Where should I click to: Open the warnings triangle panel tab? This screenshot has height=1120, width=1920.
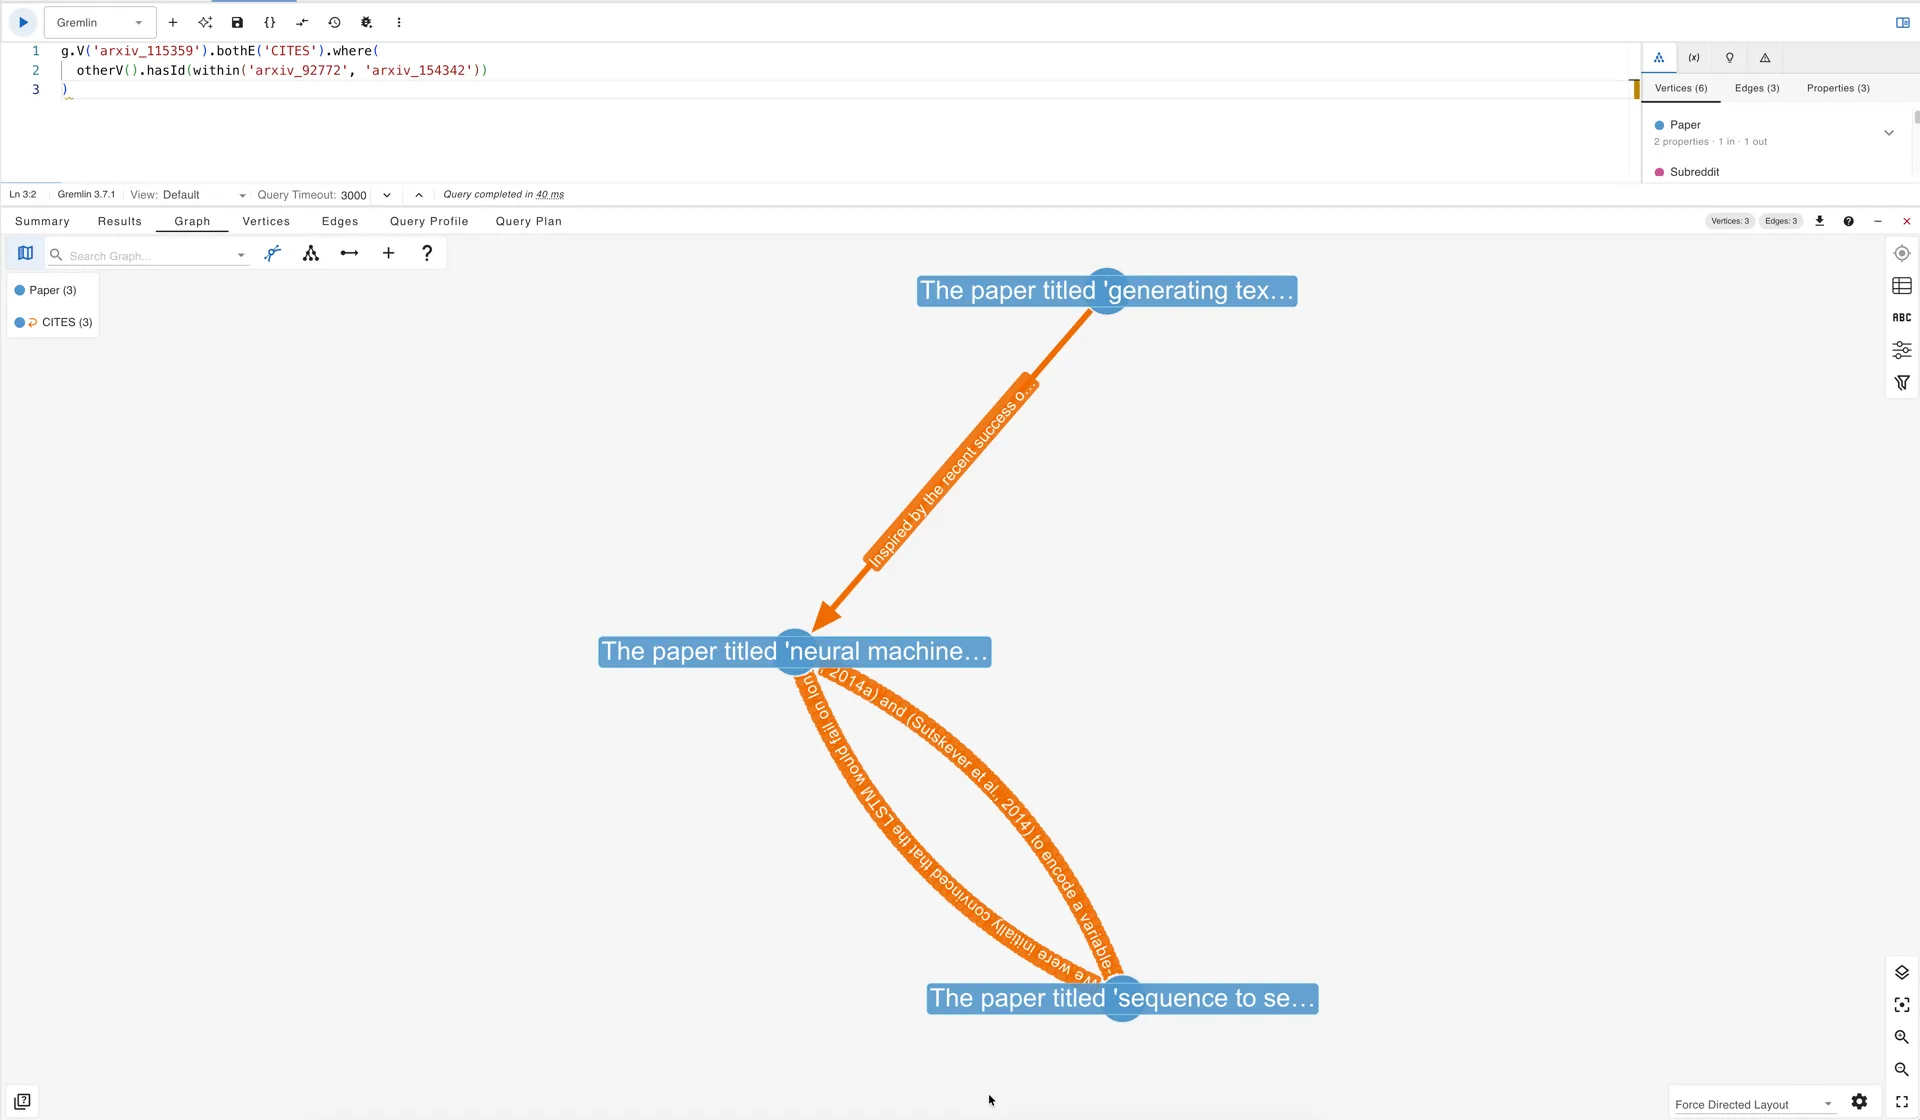(x=1765, y=58)
